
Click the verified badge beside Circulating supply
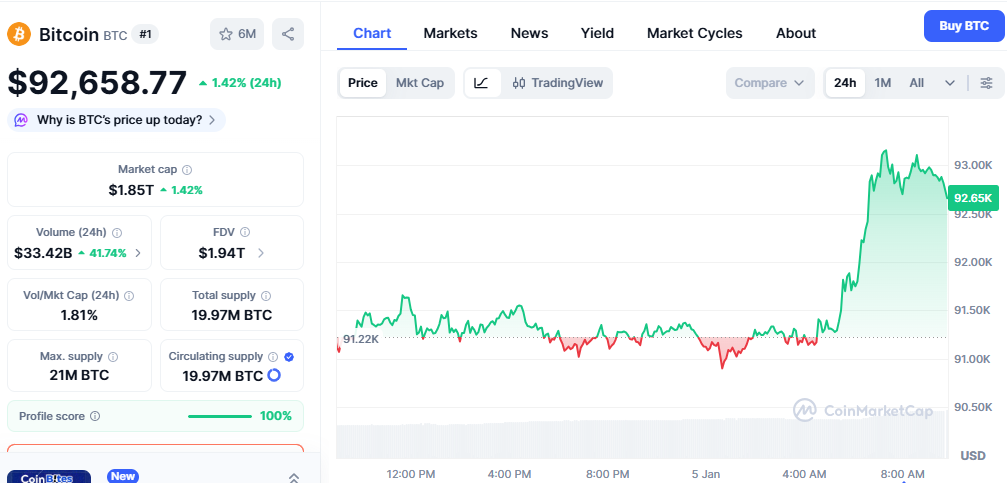[x=289, y=356]
